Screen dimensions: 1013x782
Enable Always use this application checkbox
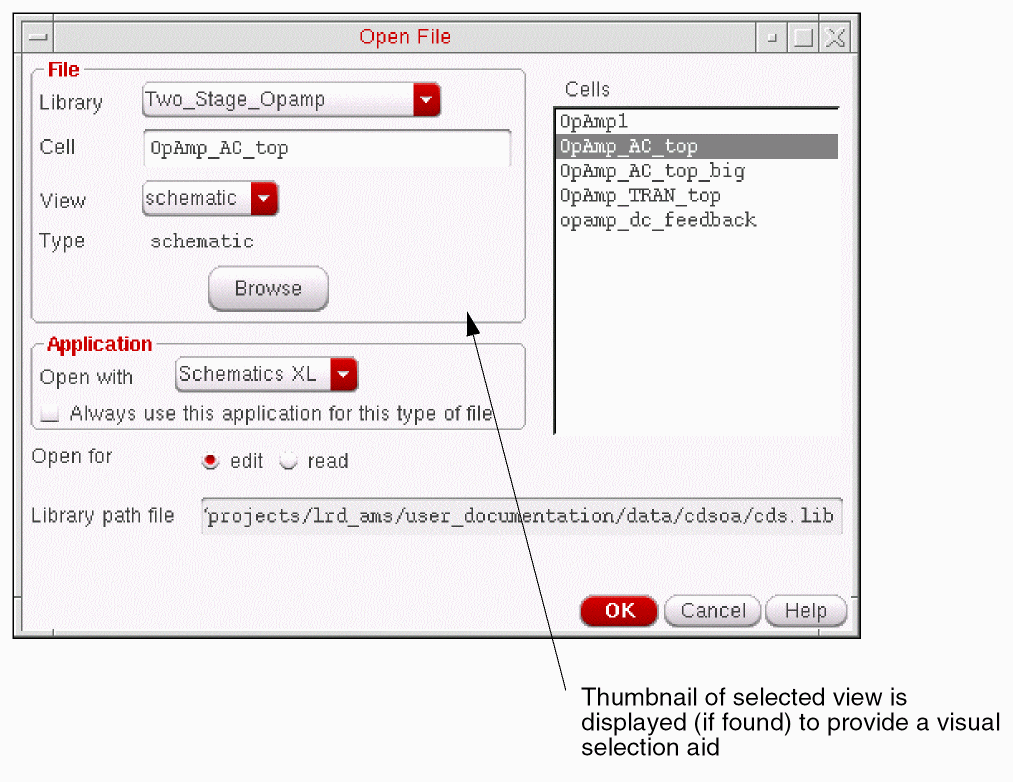50,414
